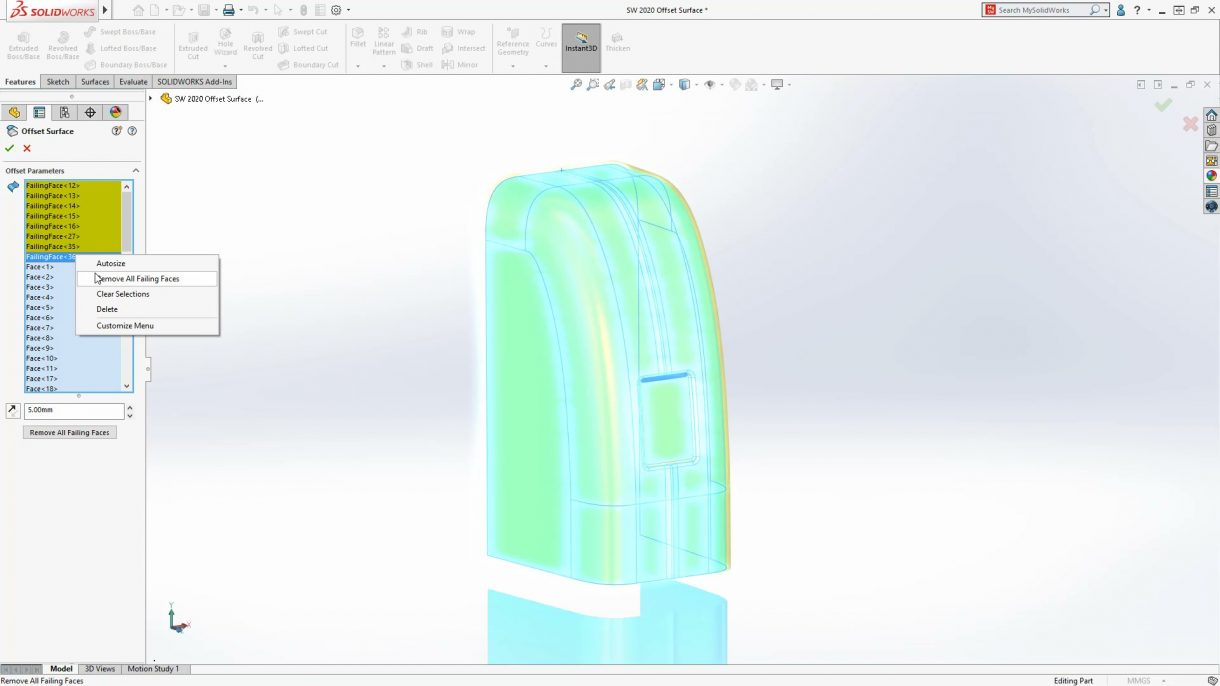The width and height of the screenshot is (1220, 686).
Task: Cancel feature via graphics-area red X
Action: 1190,124
